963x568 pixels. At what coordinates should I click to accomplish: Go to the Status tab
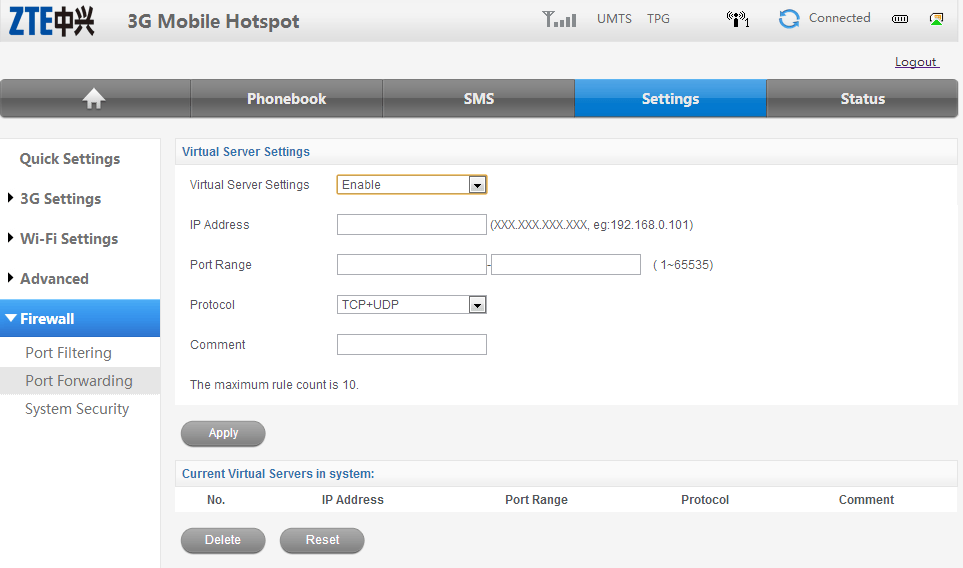[x=862, y=99]
